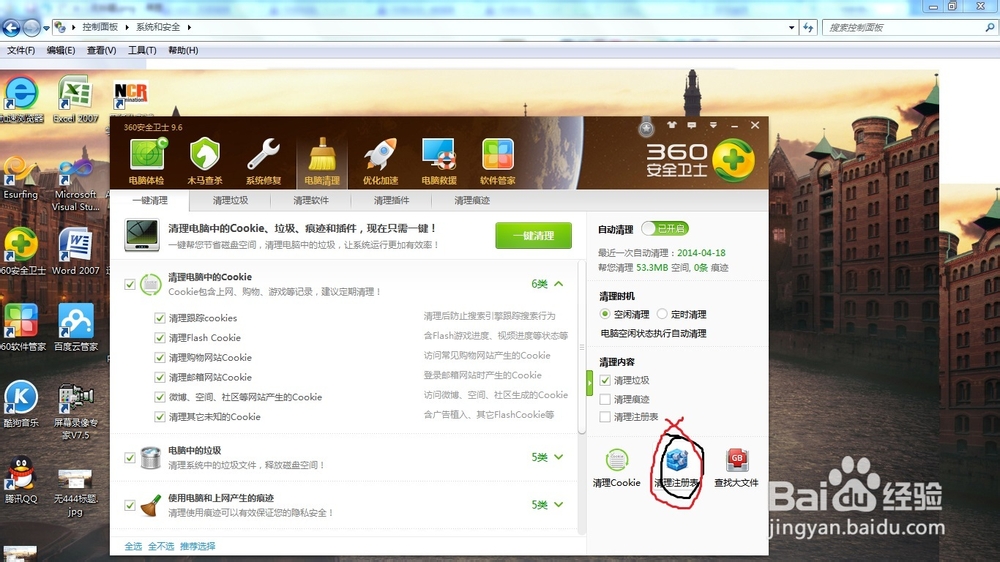The image size is (1000, 562).
Task: Click the 360 feedback message icon
Action: (x=692, y=125)
